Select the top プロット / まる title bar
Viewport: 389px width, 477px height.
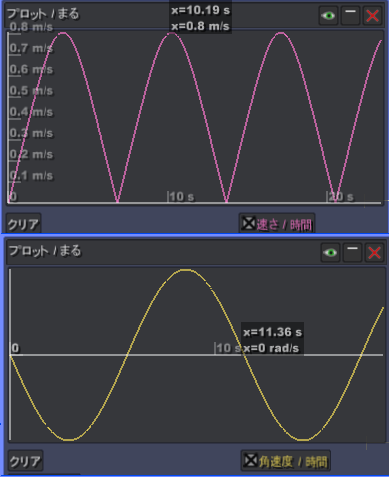[x=160, y=15]
